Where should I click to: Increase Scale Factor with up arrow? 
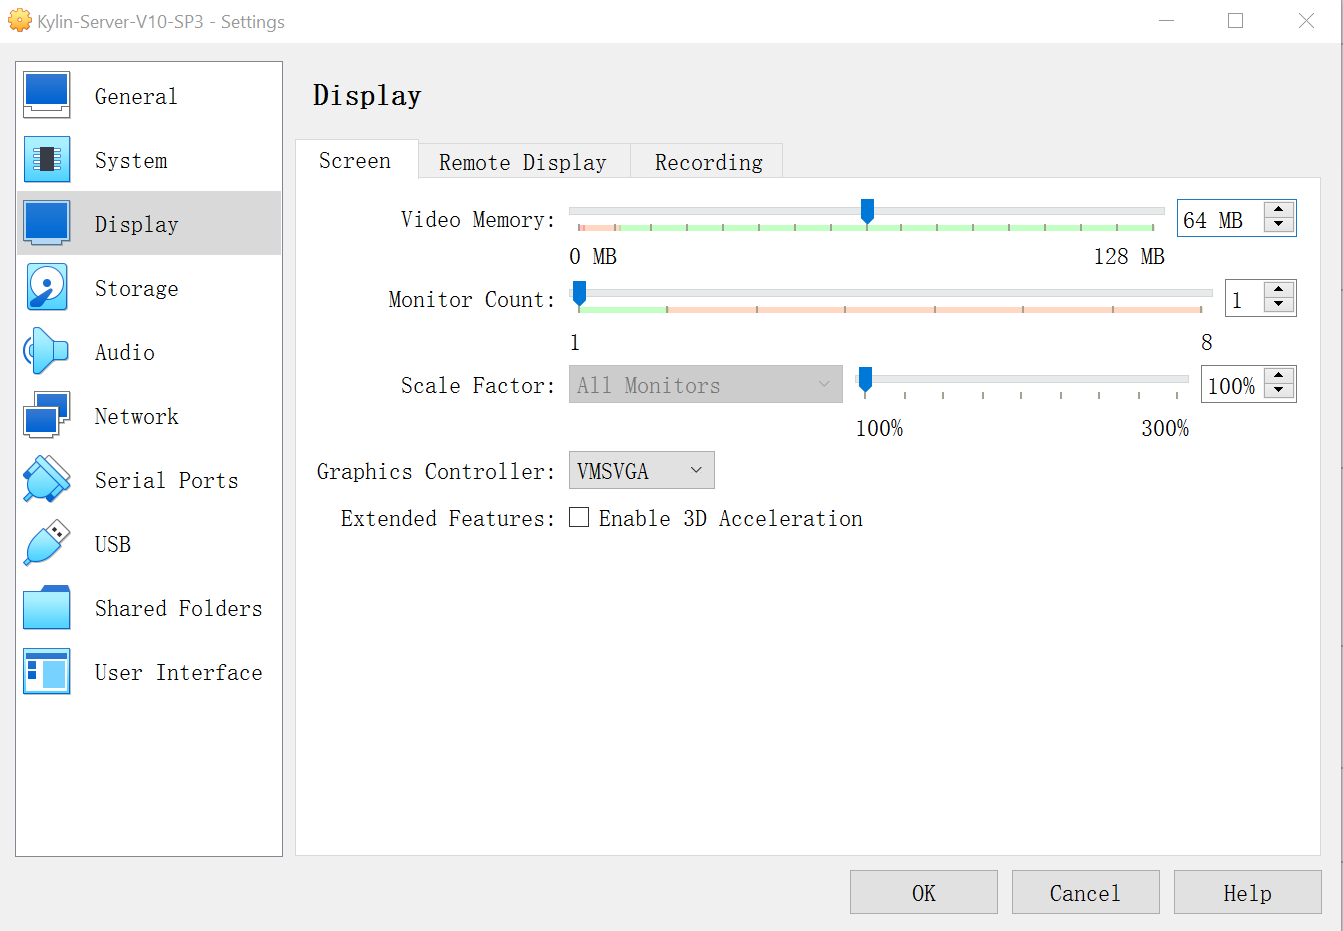[x=1279, y=376]
